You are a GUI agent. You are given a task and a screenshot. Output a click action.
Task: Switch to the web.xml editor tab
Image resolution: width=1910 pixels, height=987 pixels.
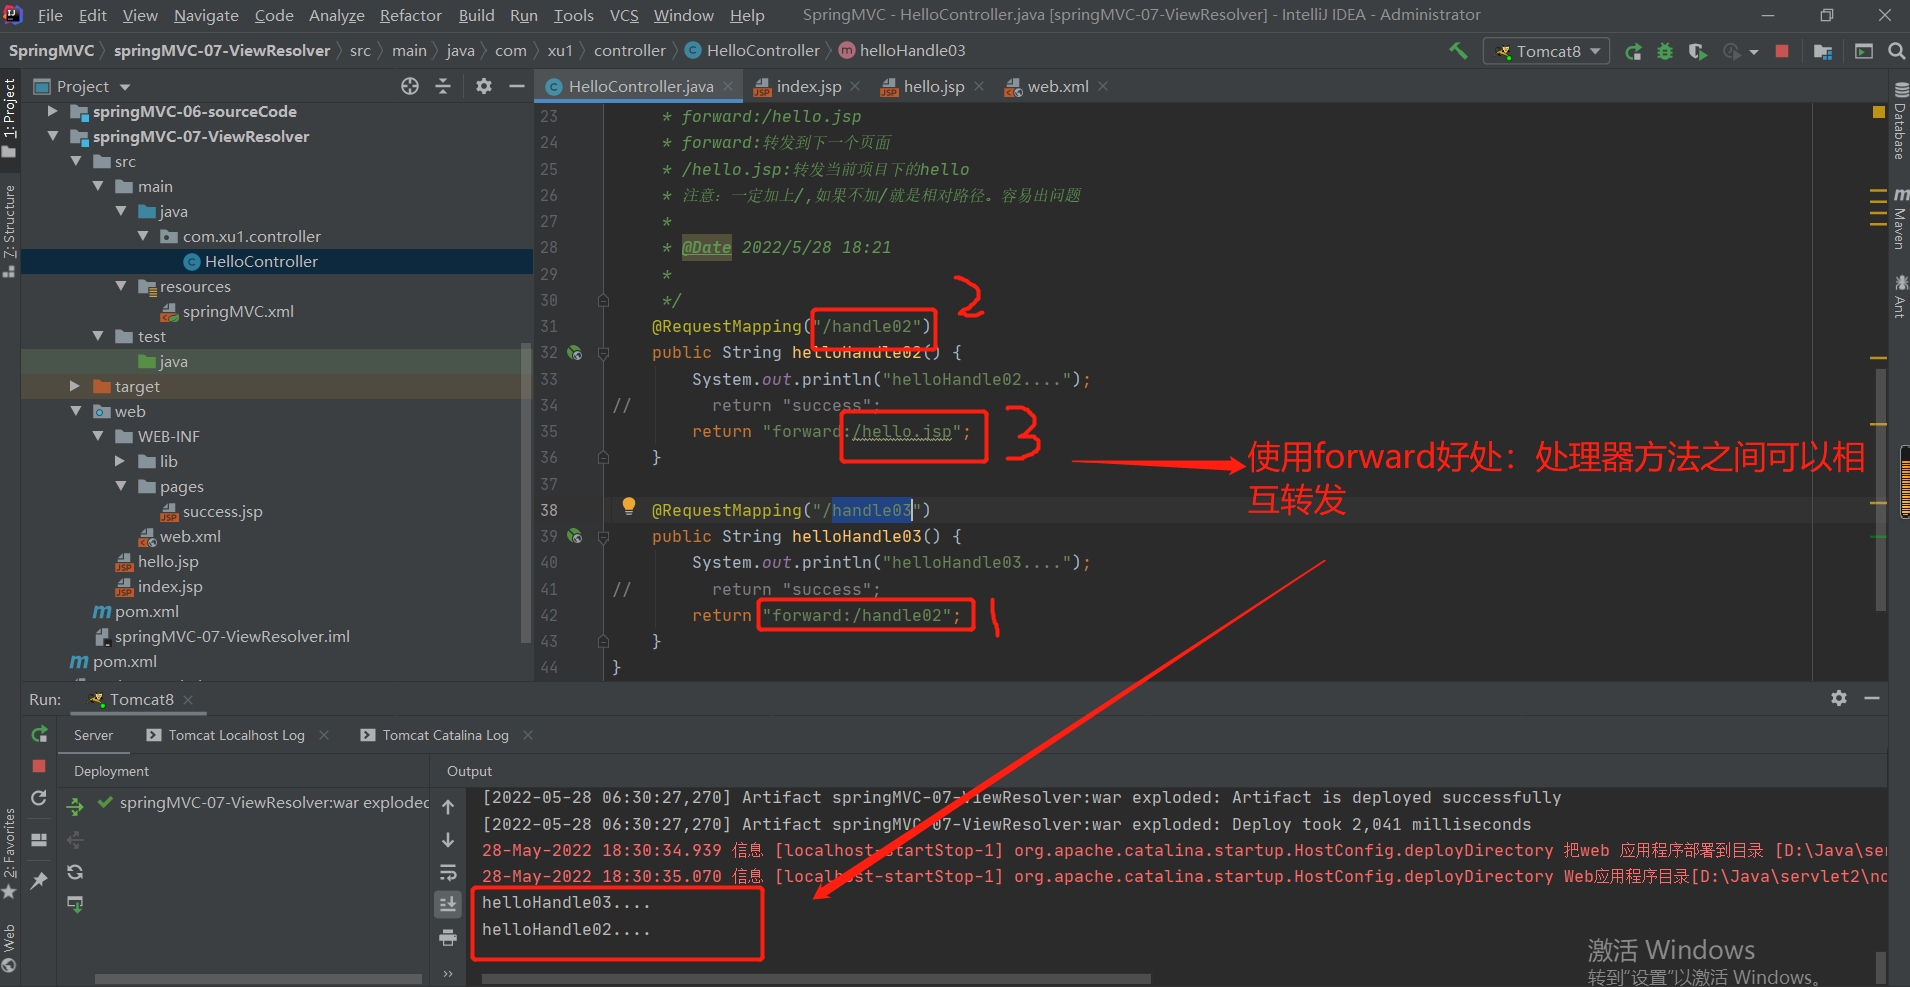click(x=1058, y=87)
